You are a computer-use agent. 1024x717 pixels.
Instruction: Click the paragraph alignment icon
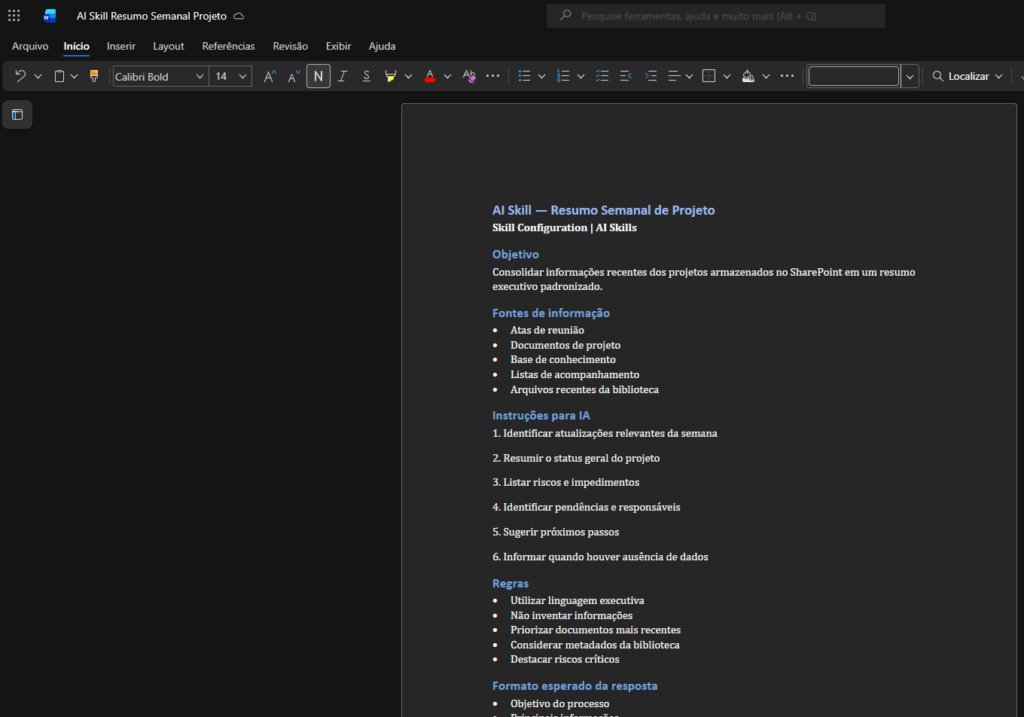(674, 76)
